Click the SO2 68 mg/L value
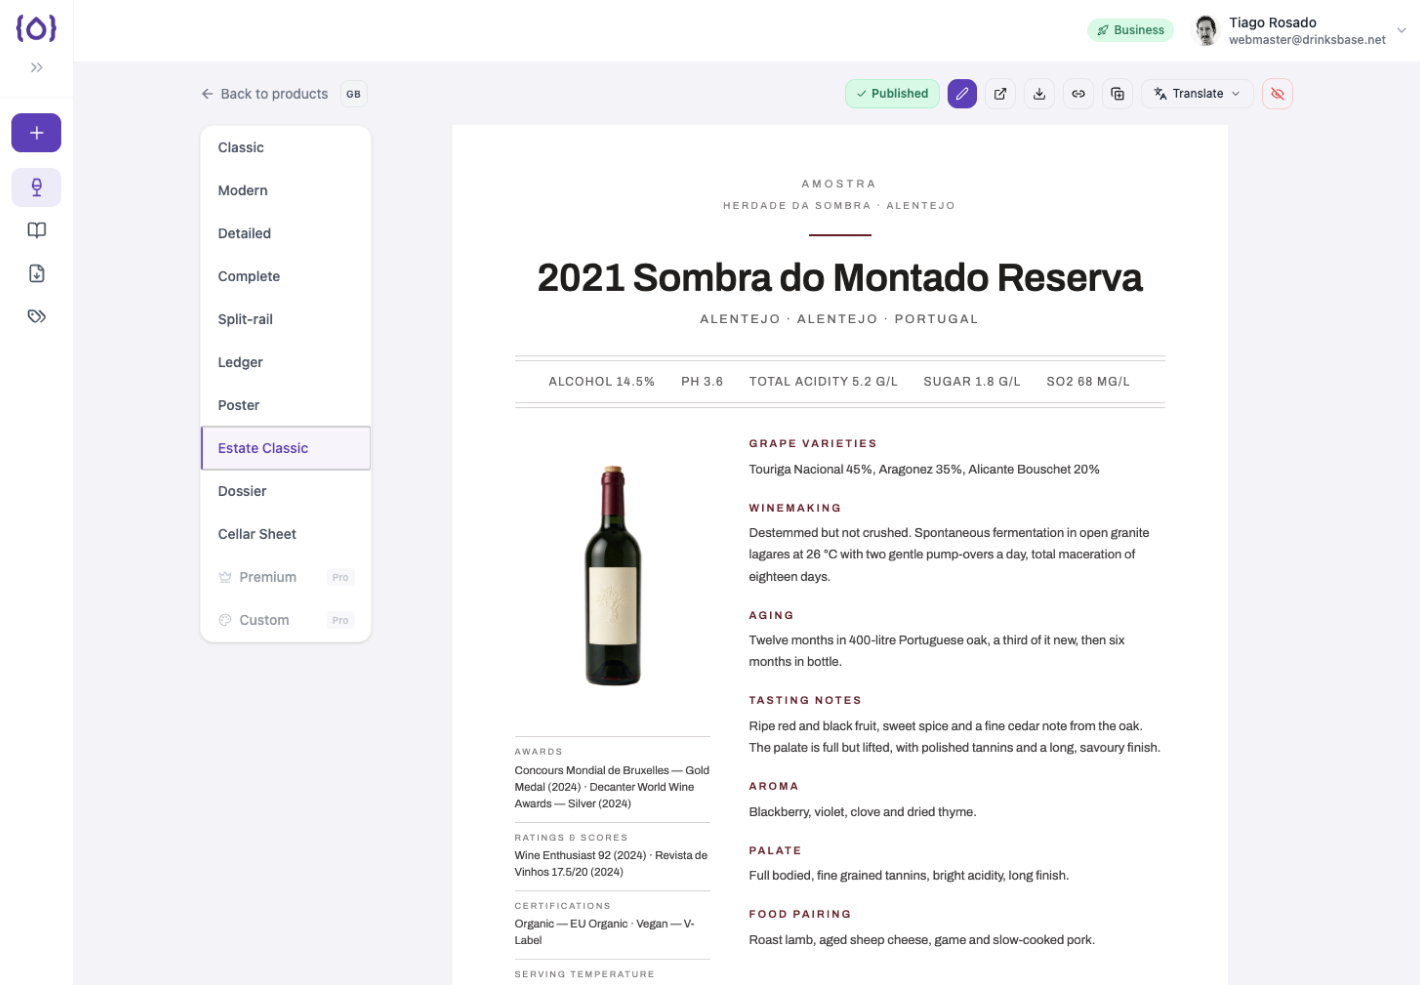Image resolution: width=1420 pixels, height=985 pixels. [1088, 382]
